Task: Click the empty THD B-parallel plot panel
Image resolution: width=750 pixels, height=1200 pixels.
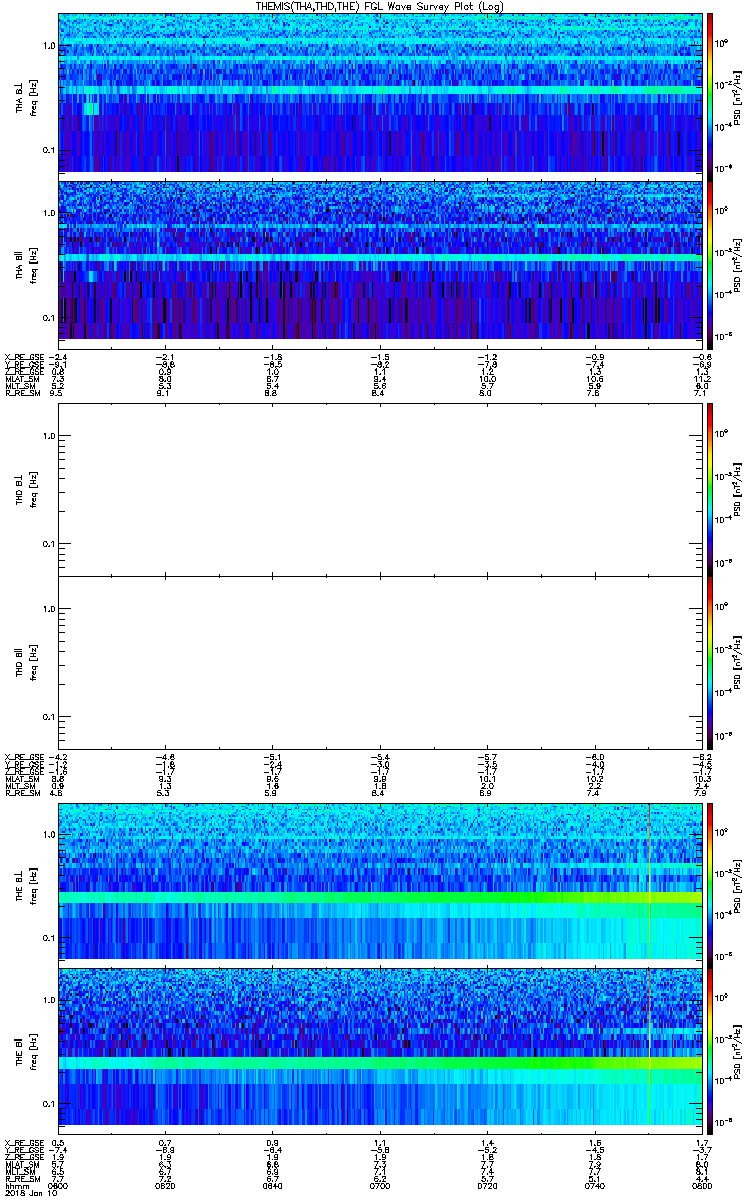Action: [379, 662]
